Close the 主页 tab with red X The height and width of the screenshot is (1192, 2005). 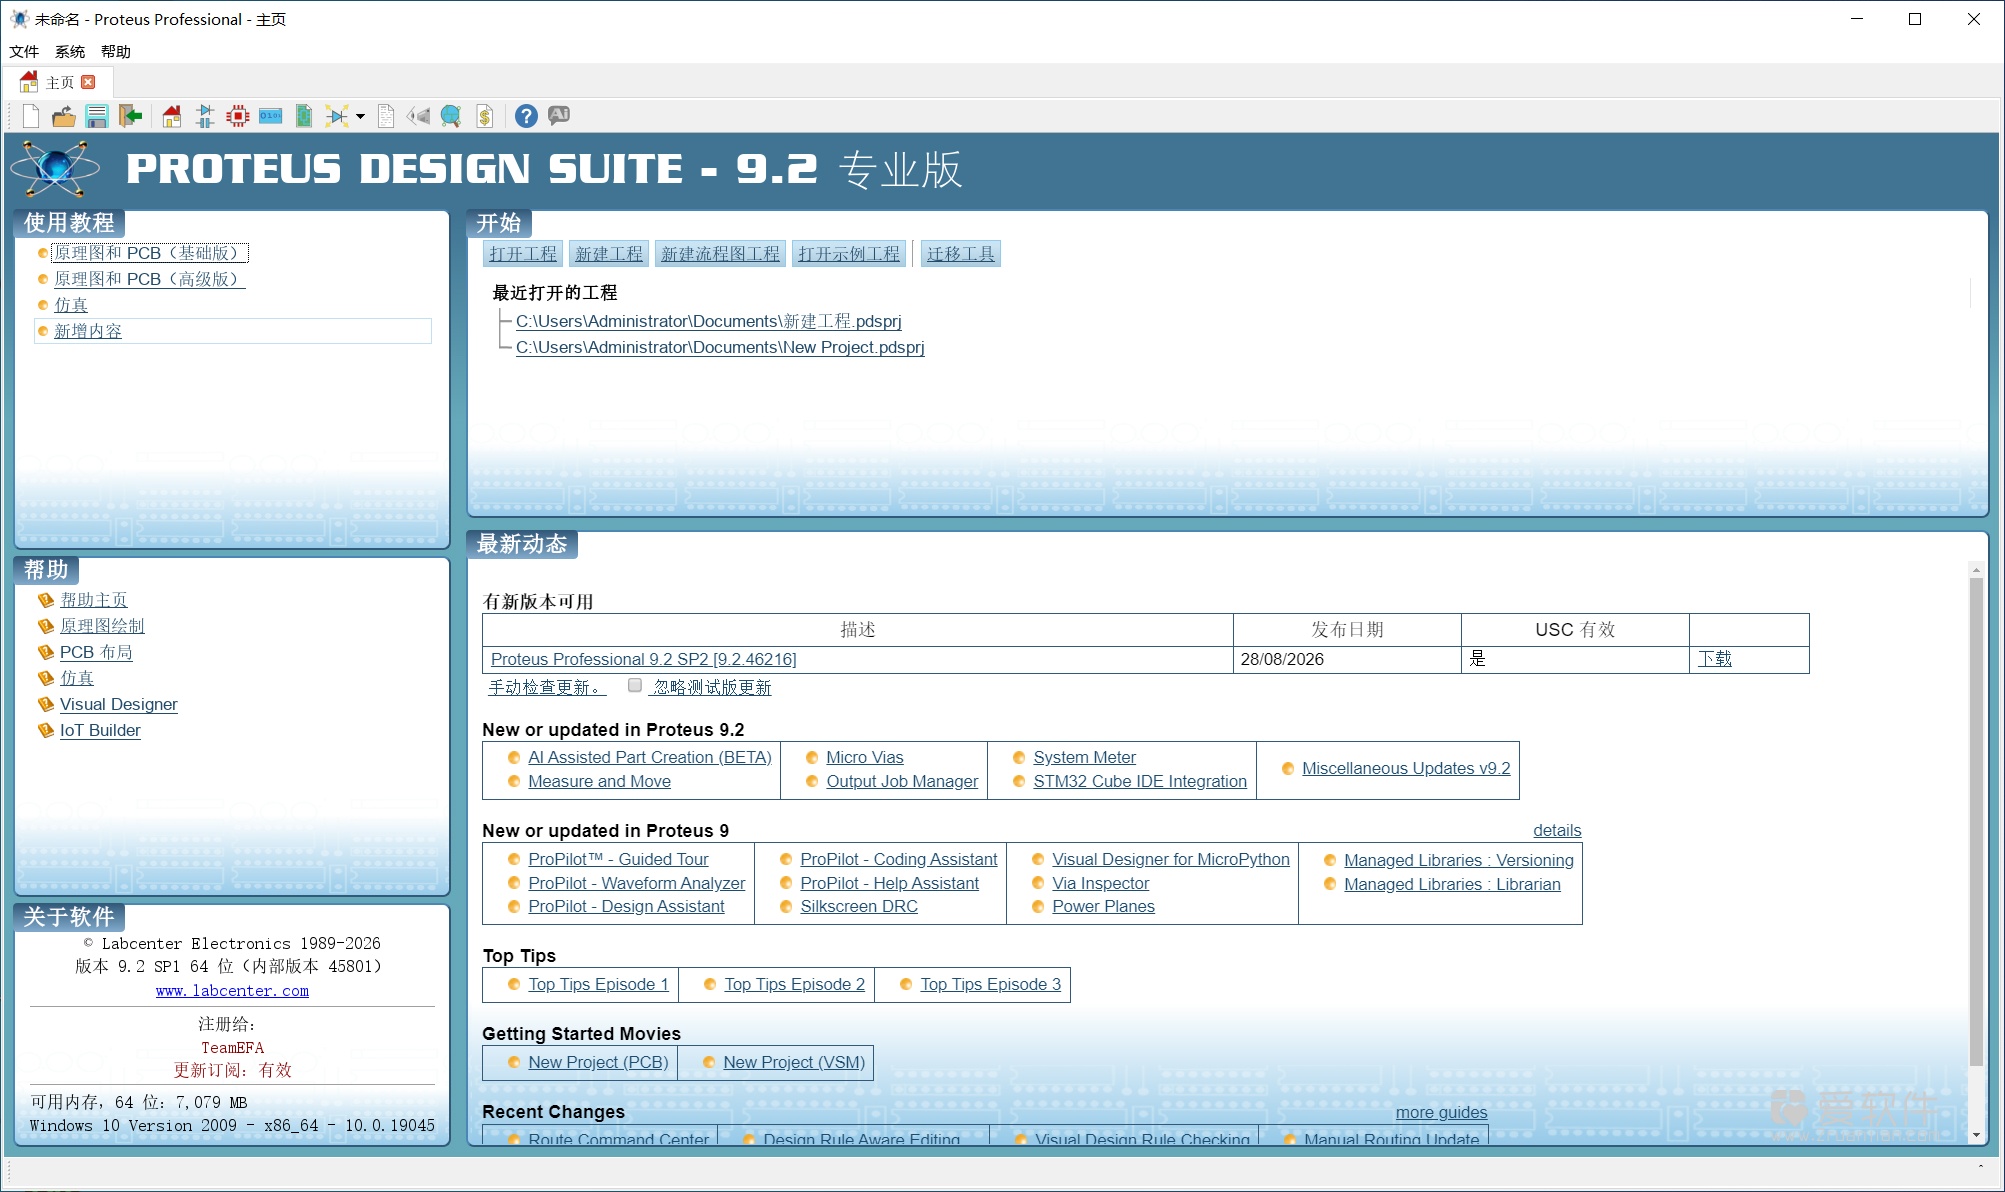(x=88, y=82)
